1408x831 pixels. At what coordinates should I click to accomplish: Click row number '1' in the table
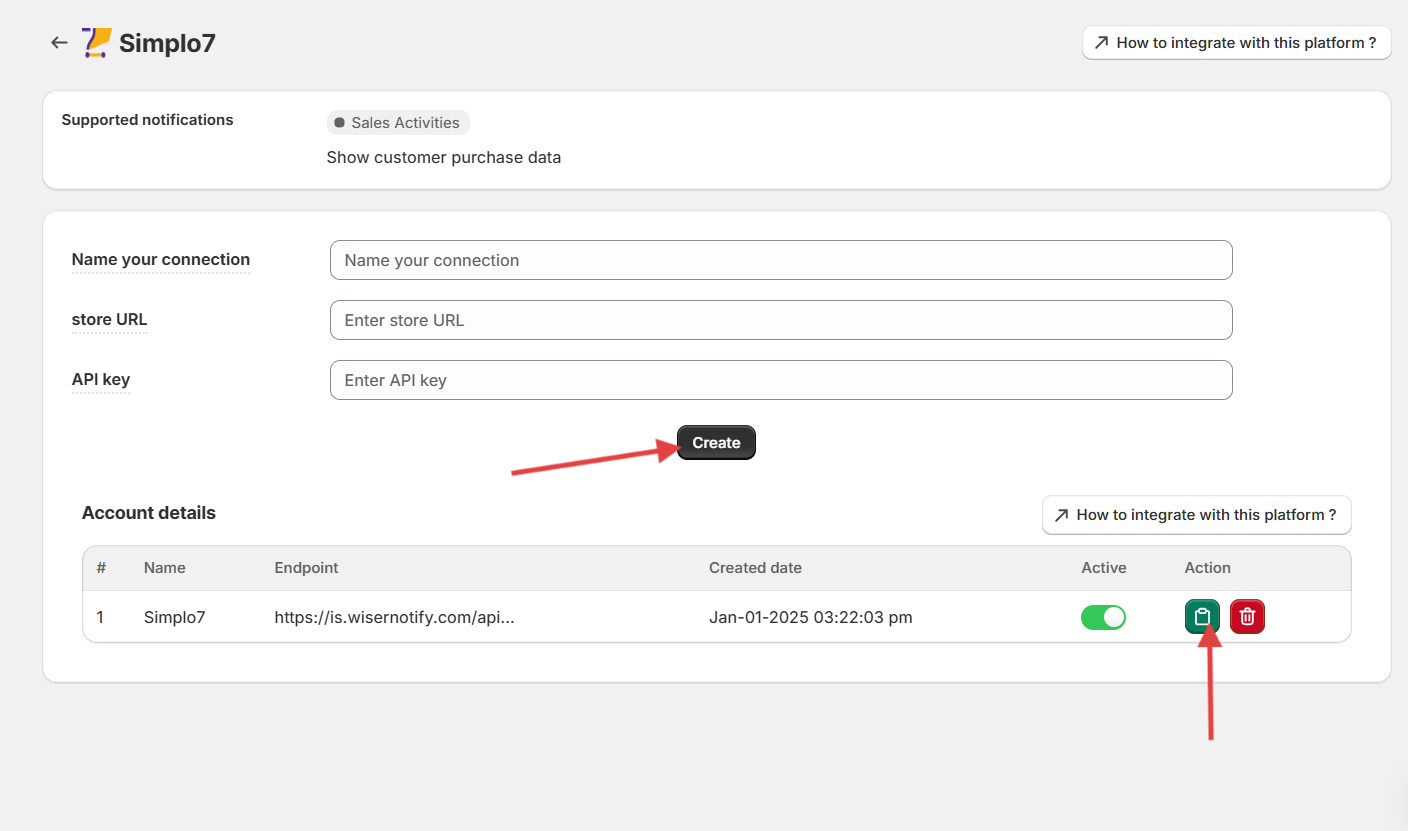(x=100, y=617)
